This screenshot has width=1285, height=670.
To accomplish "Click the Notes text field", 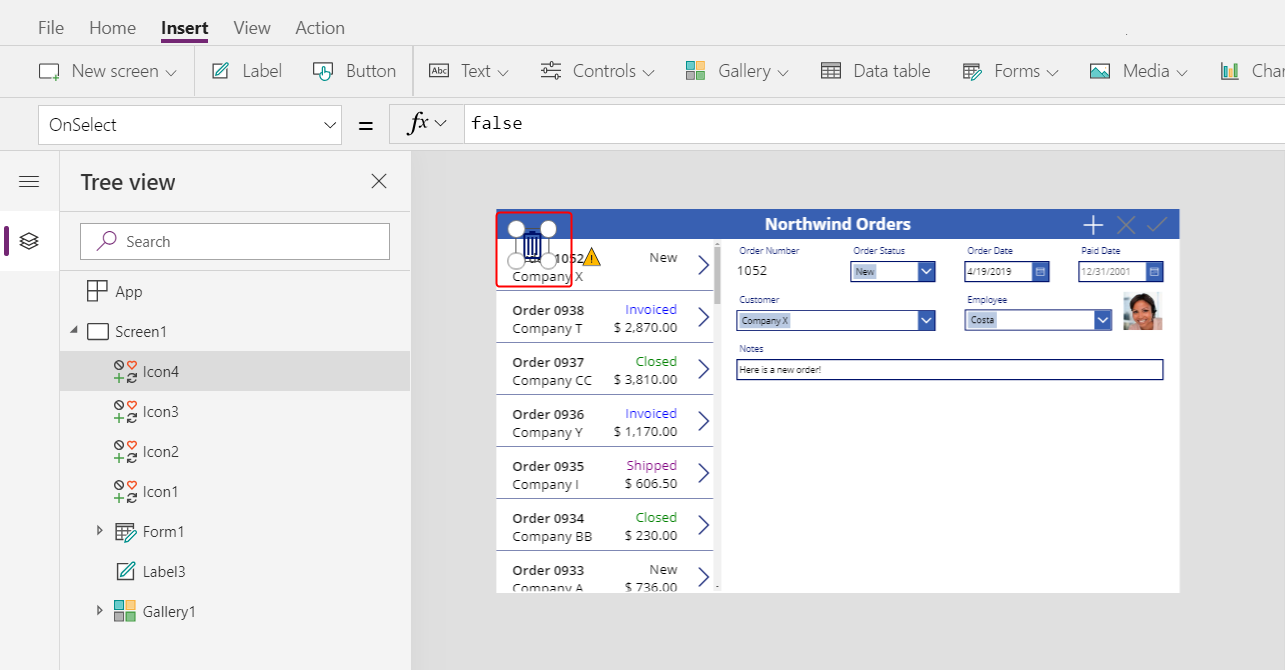I will tap(950, 369).
